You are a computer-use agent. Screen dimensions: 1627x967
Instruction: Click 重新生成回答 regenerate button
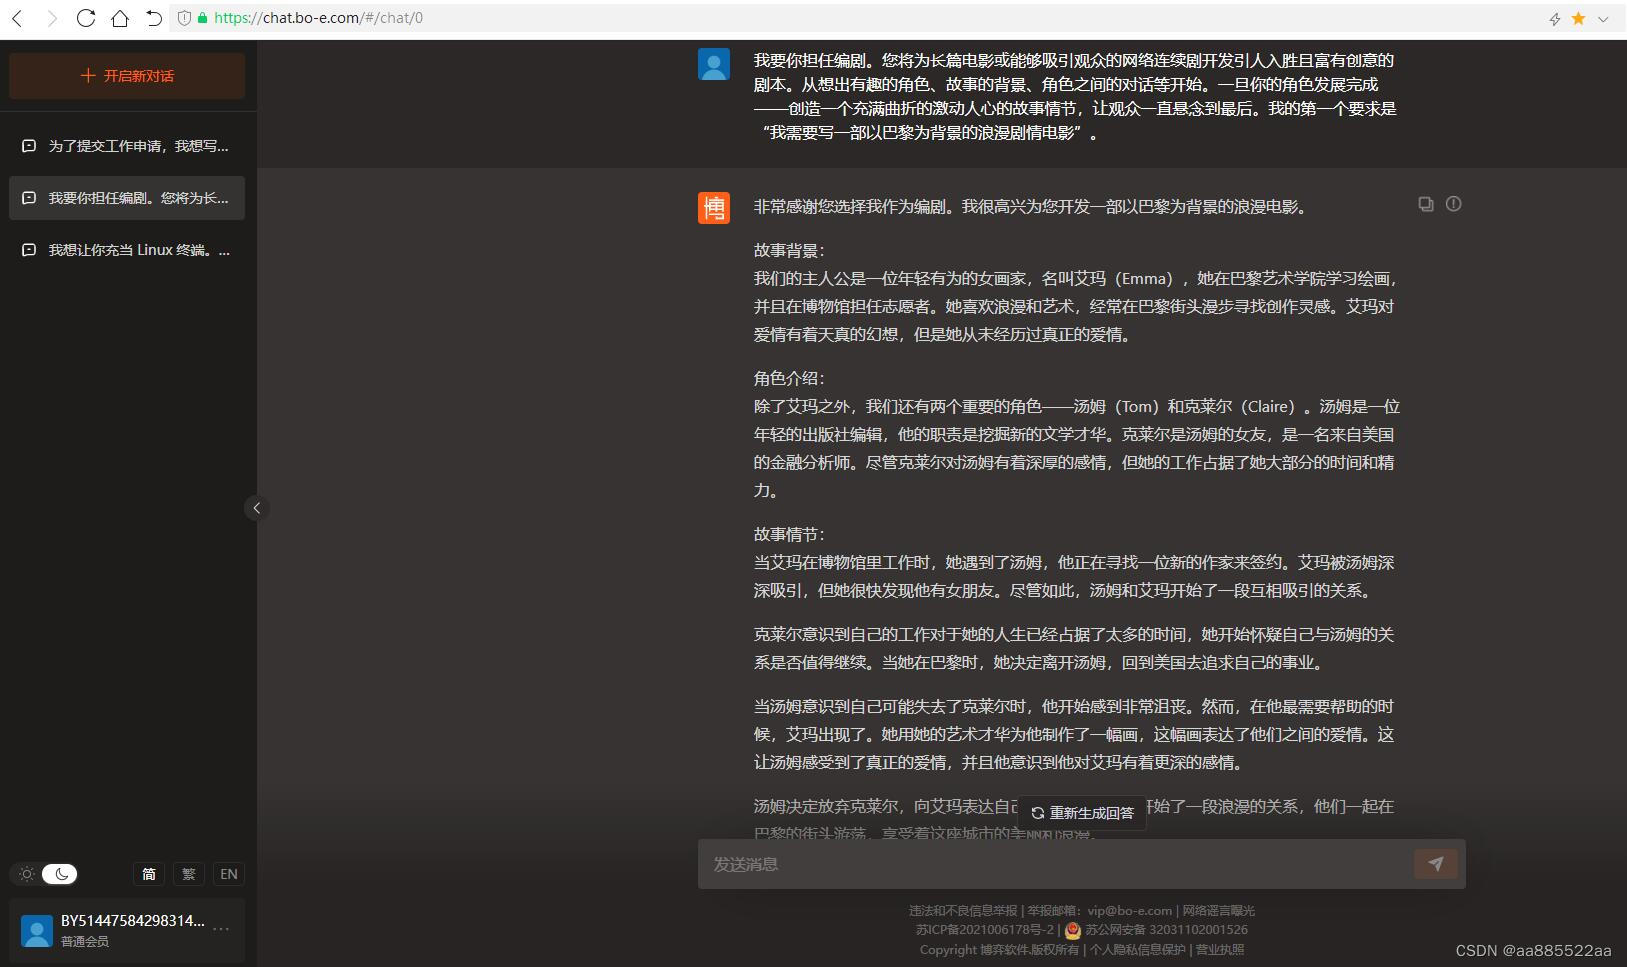(1082, 813)
